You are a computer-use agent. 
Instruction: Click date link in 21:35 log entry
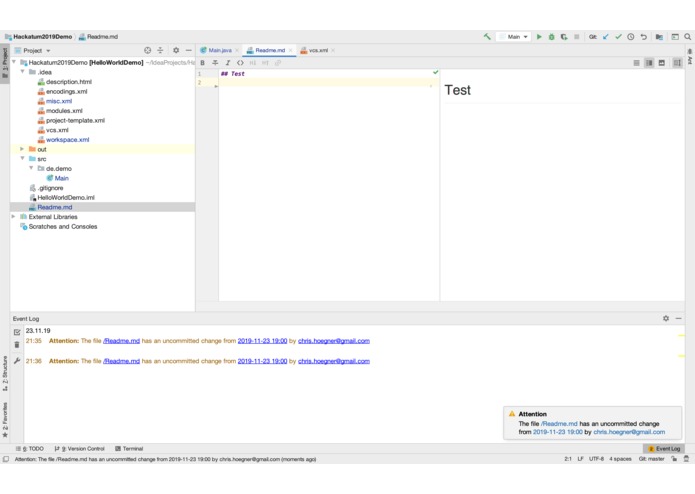click(262, 341)
